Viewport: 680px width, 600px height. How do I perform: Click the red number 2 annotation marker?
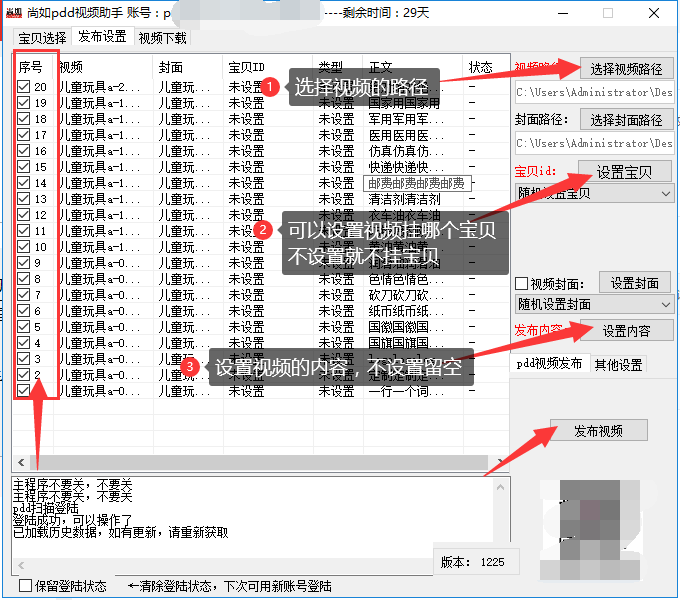point(263,229)
